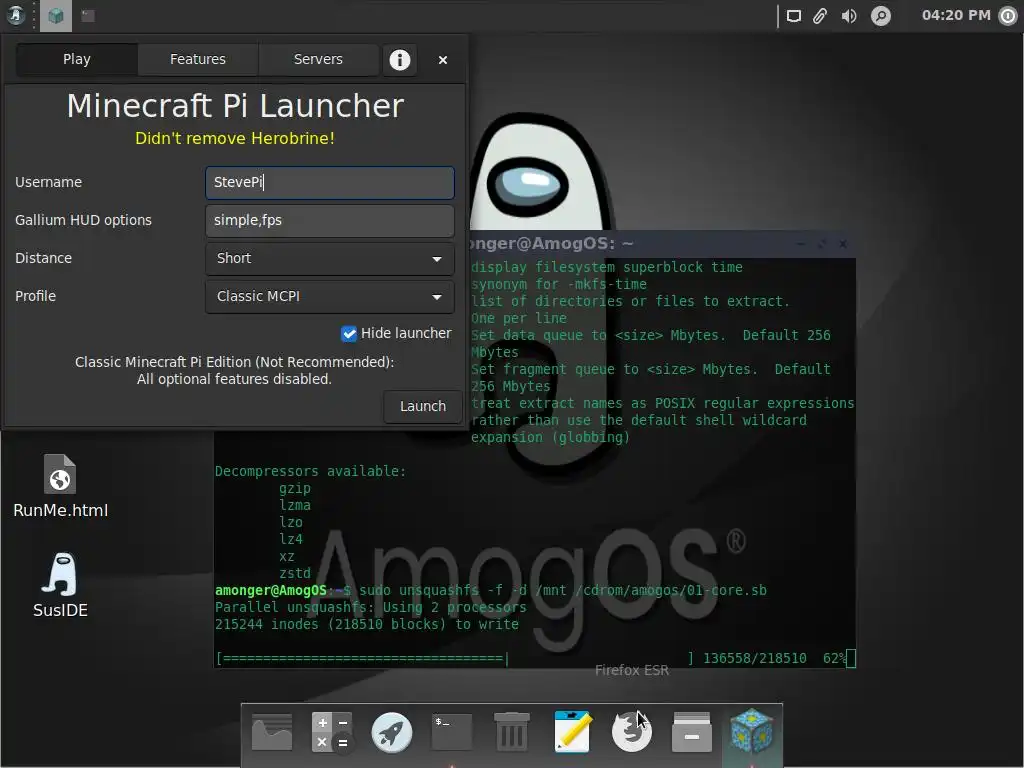This screenshot has height=768, width=1024.
Task: Open the Firefox ESR dock icon
Action: click(632, 731)
